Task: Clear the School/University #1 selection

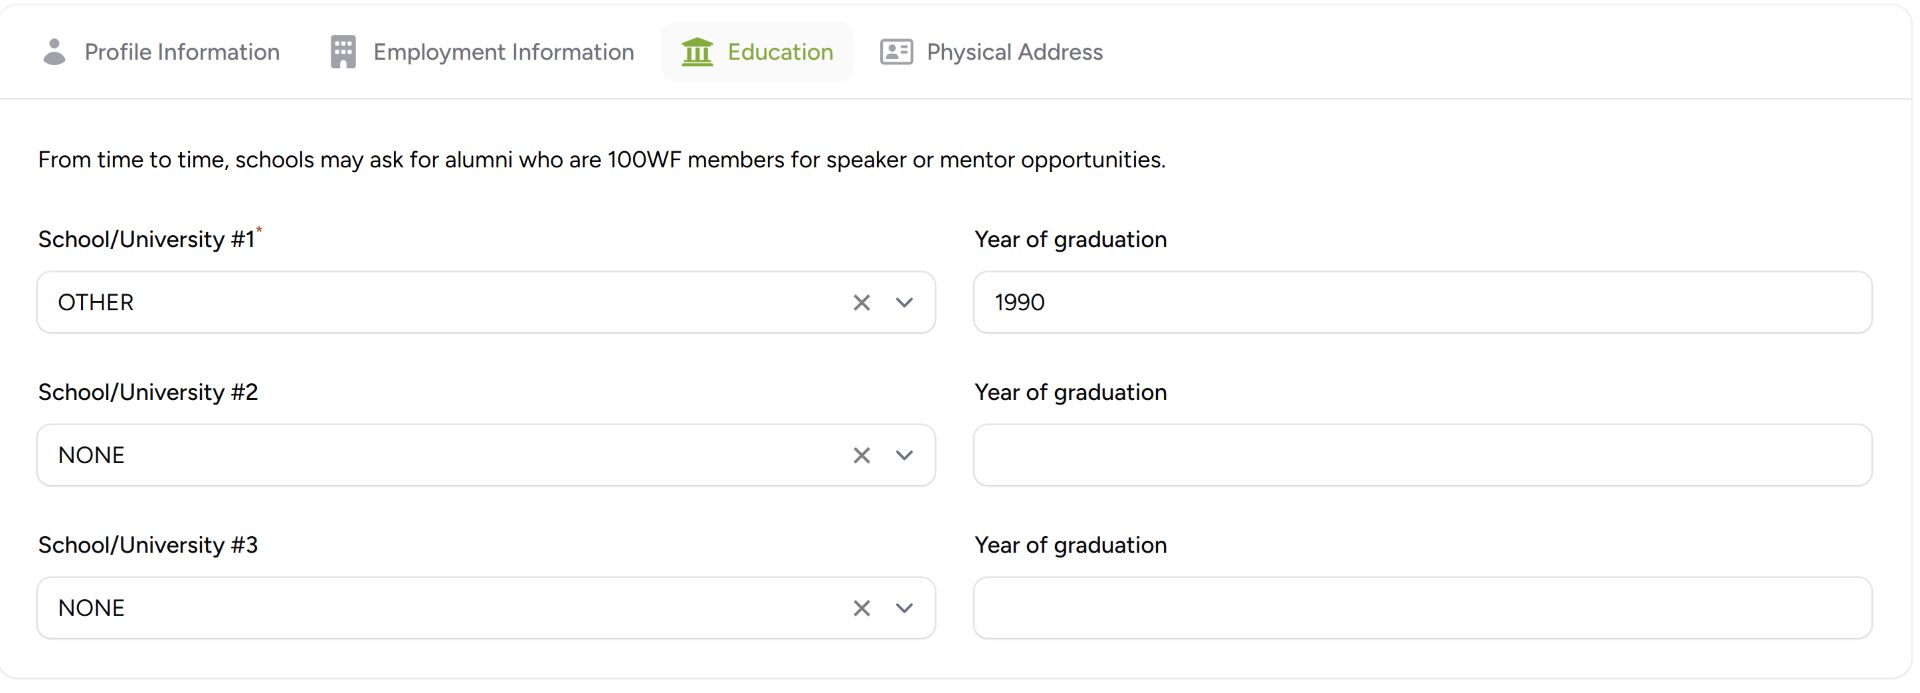Action: coord(861,303)
